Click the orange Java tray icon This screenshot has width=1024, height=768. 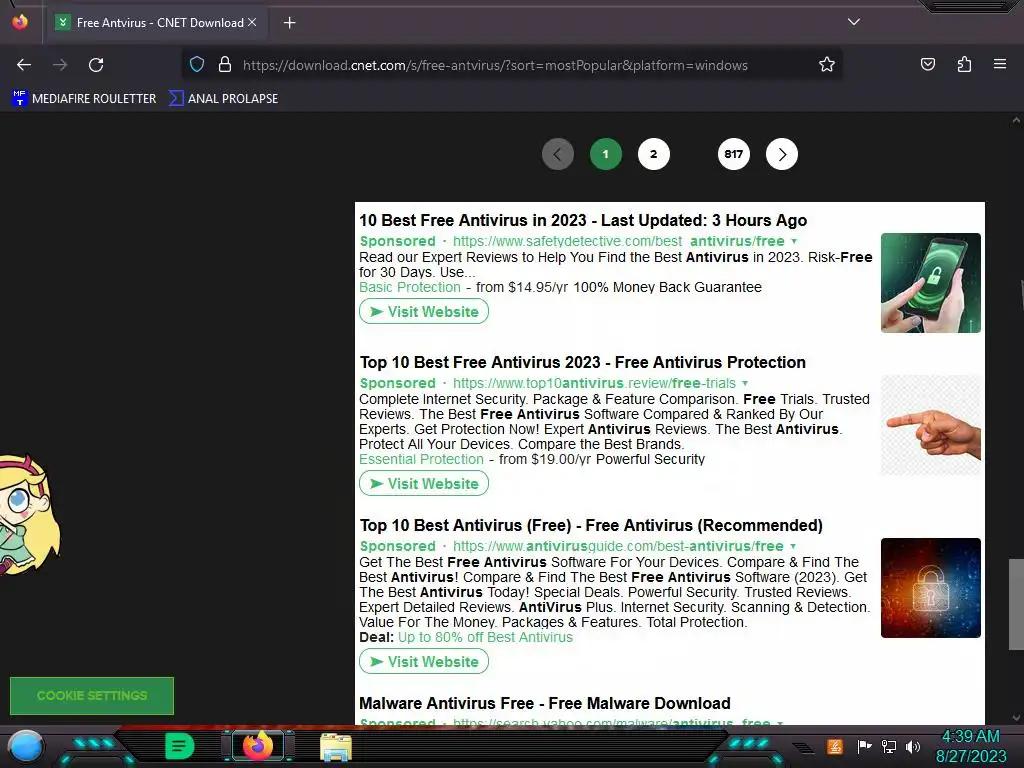click(x=835, y=746)
